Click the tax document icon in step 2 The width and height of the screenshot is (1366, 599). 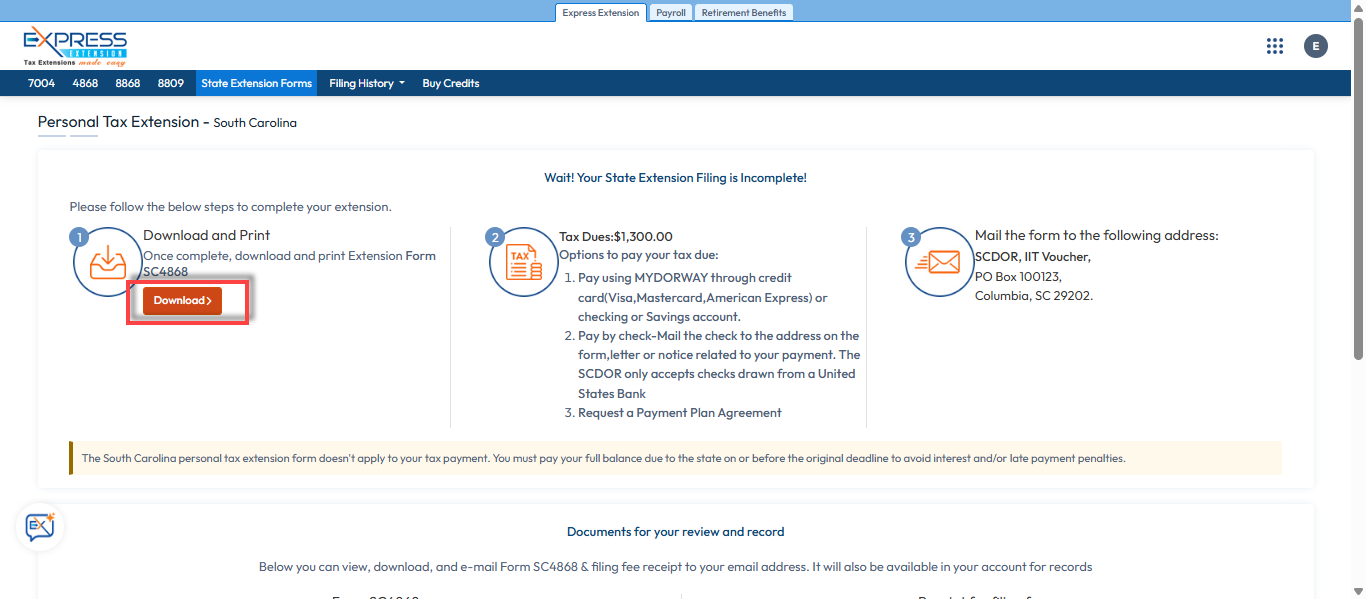point(522,263)
